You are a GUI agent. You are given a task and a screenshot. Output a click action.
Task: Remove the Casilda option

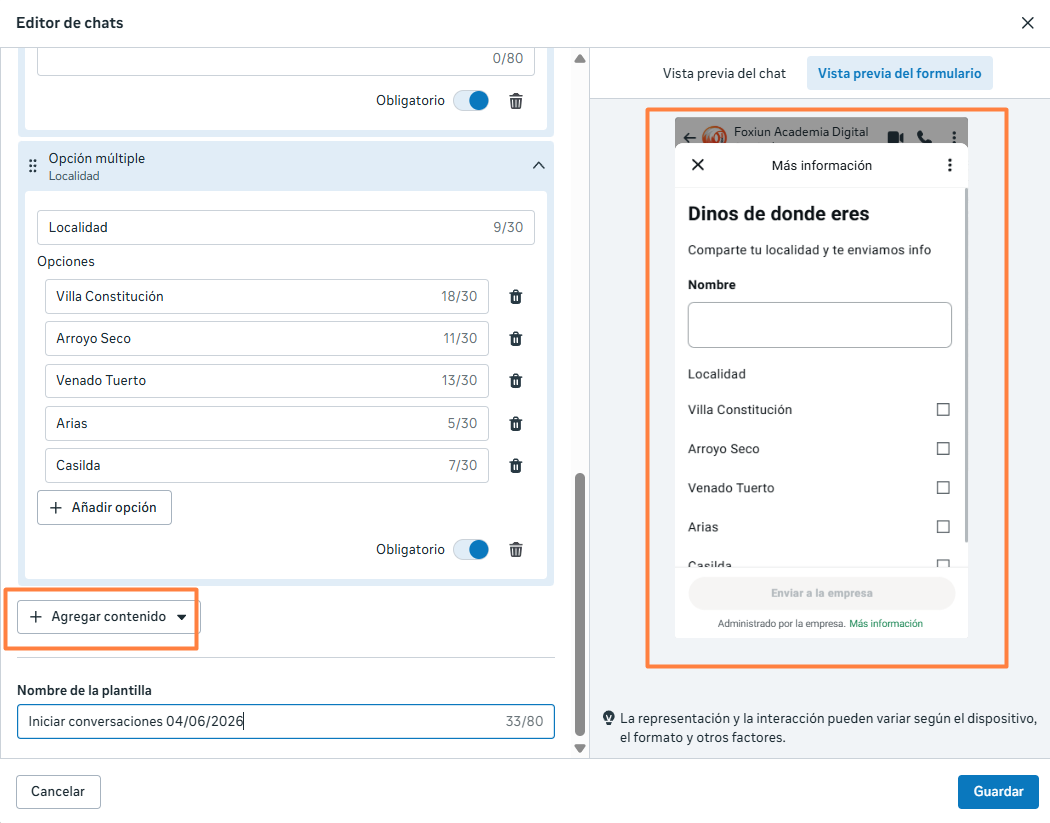[x=516, y=466]
